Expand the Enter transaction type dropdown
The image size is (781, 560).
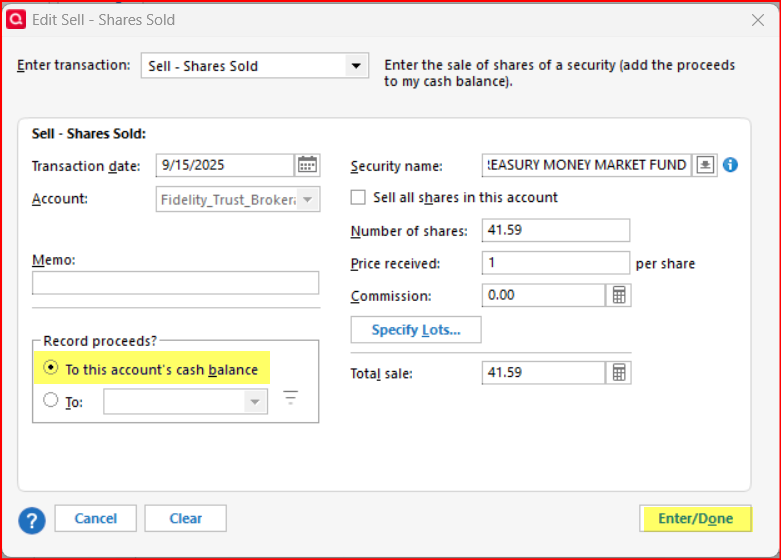tap(355, 66)
